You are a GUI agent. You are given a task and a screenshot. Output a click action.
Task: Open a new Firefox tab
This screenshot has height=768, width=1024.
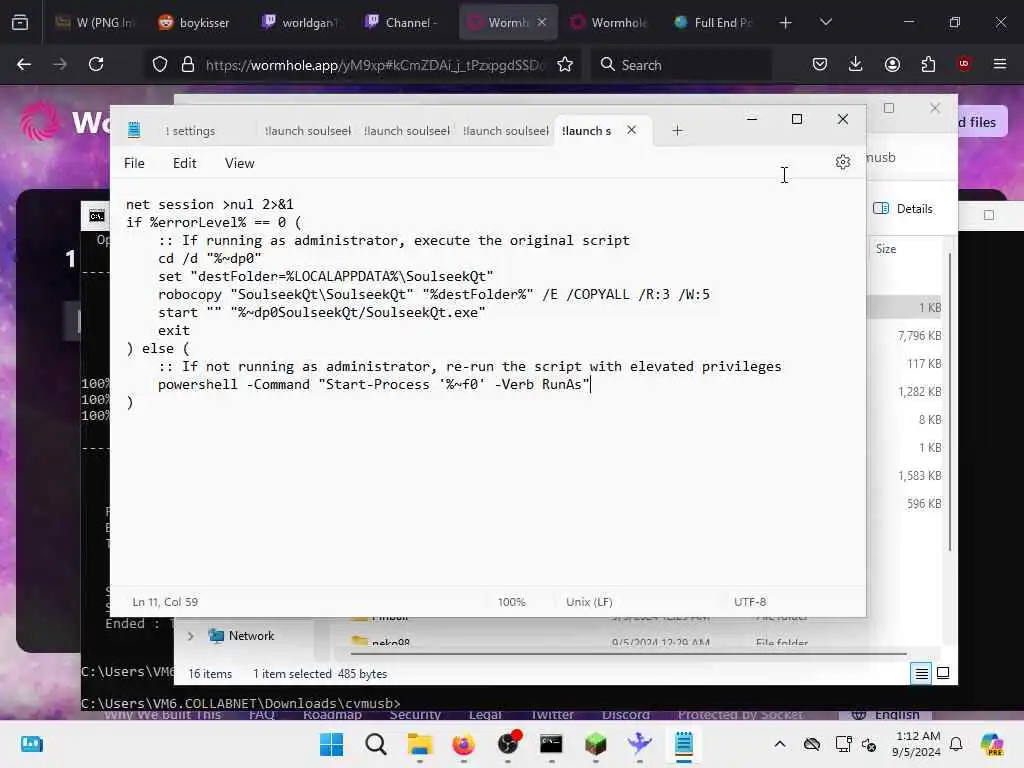(x=786, y=22)
